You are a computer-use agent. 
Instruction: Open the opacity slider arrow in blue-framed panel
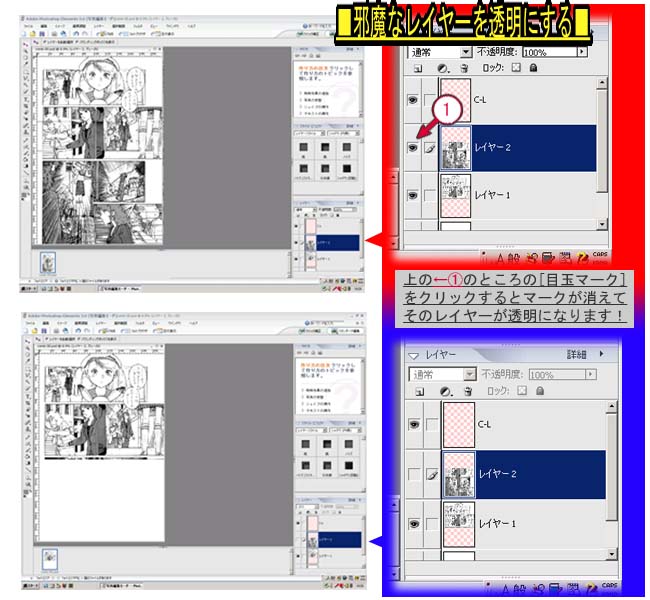point(591,374)
